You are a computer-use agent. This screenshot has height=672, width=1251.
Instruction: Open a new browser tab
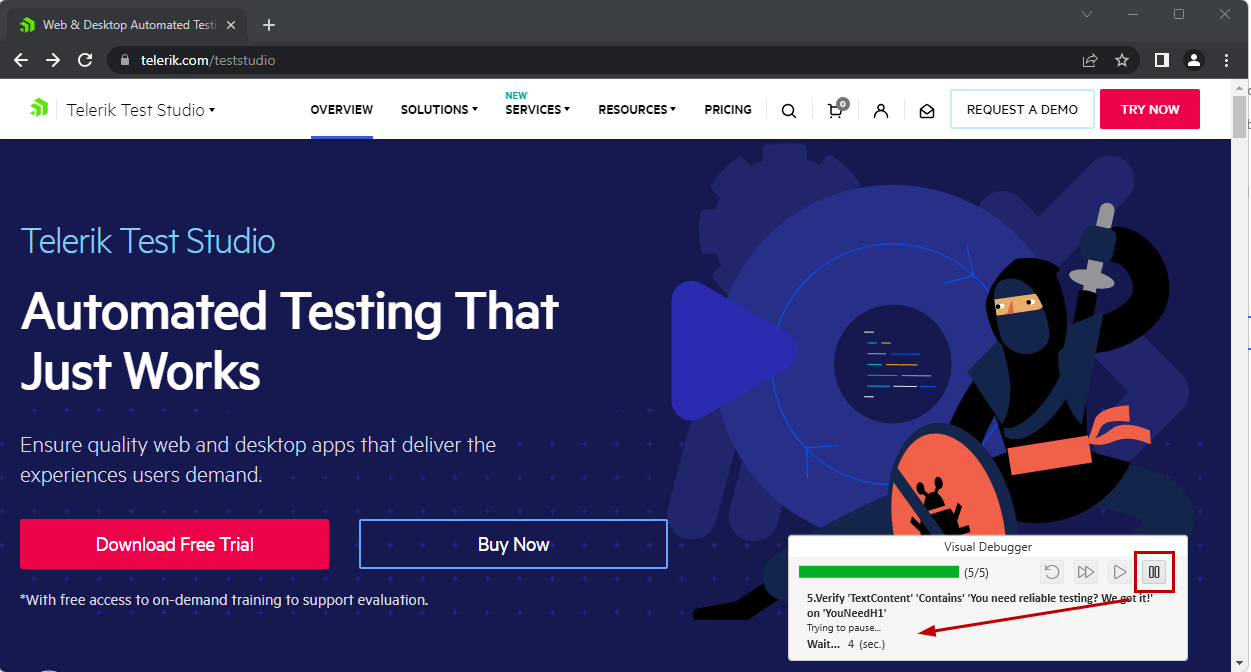[x=268, y=25]
